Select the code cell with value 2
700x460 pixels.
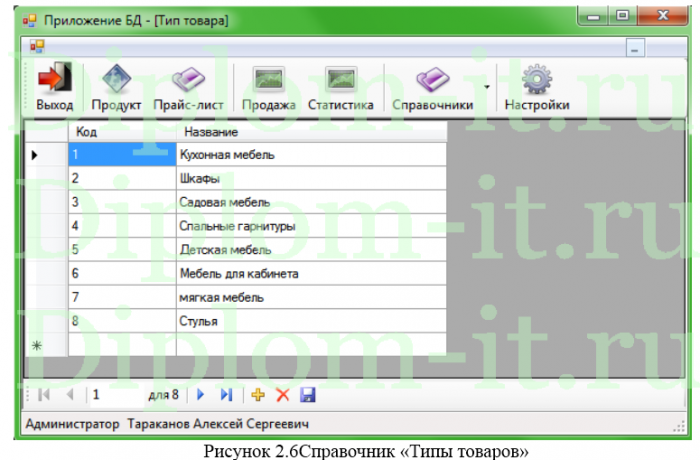[x=122, y=179]
